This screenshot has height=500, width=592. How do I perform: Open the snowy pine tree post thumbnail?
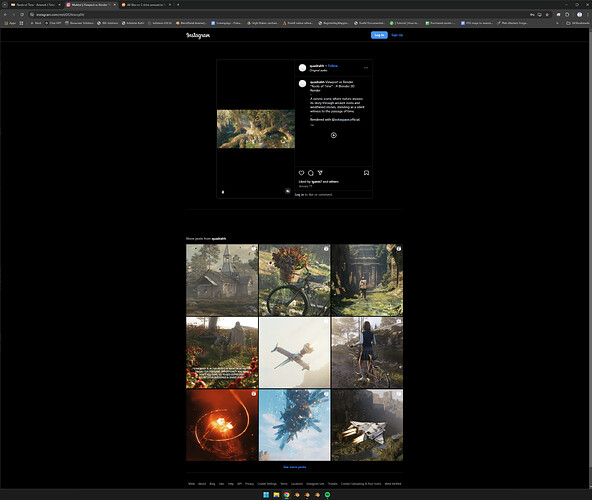294,425
